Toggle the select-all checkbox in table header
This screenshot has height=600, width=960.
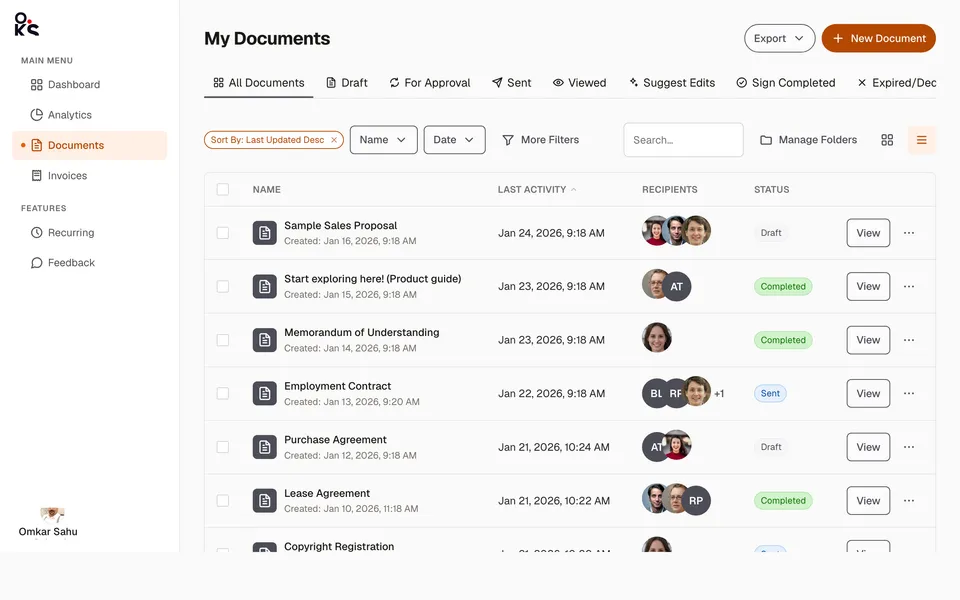[x=223, y=189]
